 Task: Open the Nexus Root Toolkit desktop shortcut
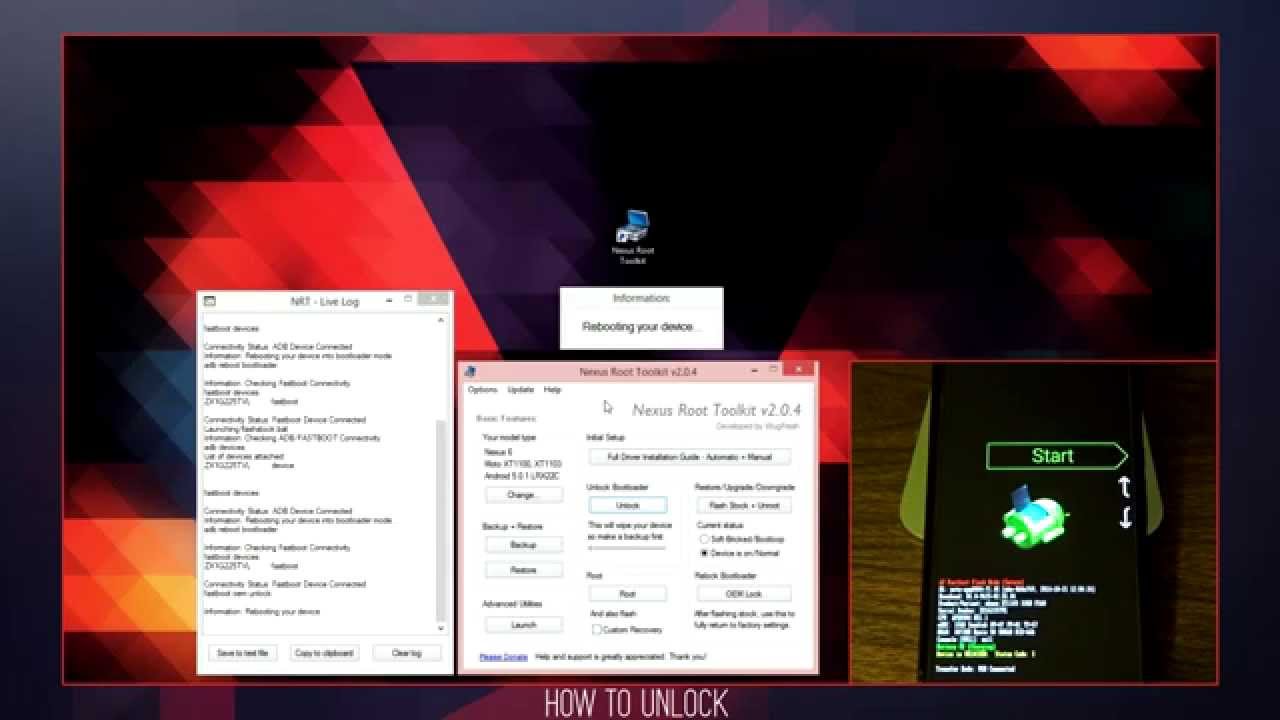[x=633, y=237]
